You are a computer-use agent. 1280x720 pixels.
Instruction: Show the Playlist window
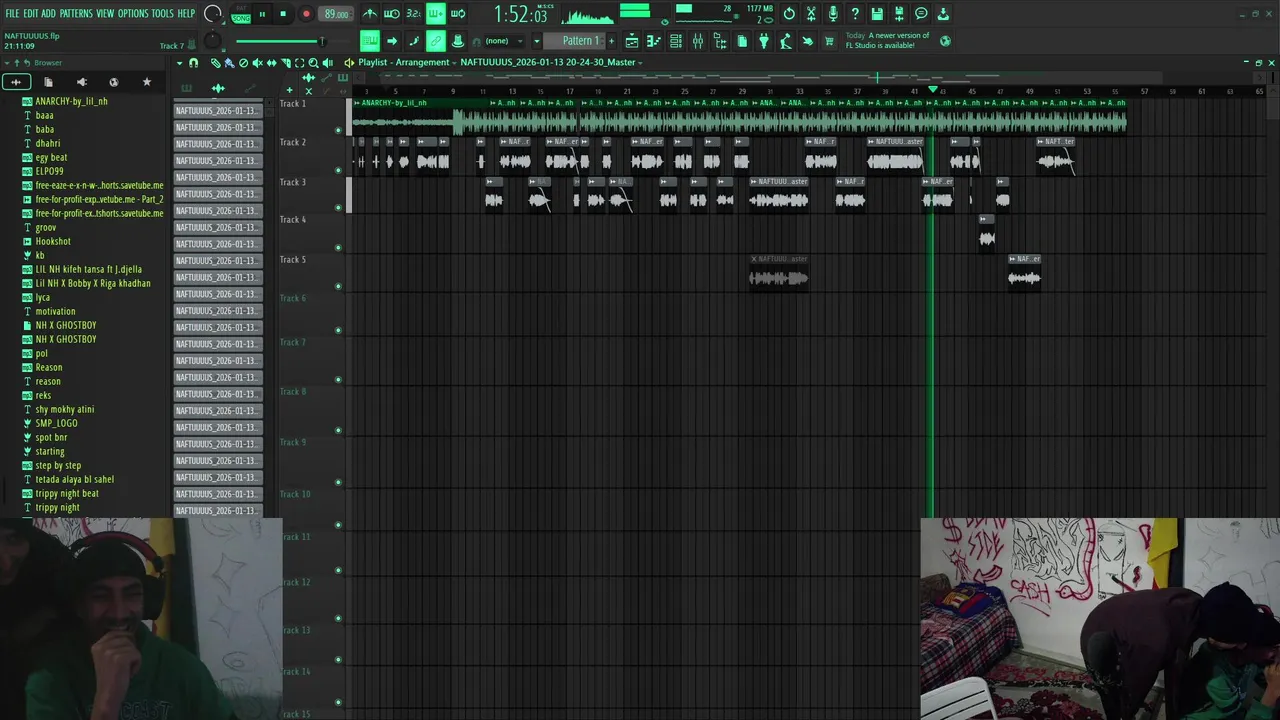[x=632, y=41]
